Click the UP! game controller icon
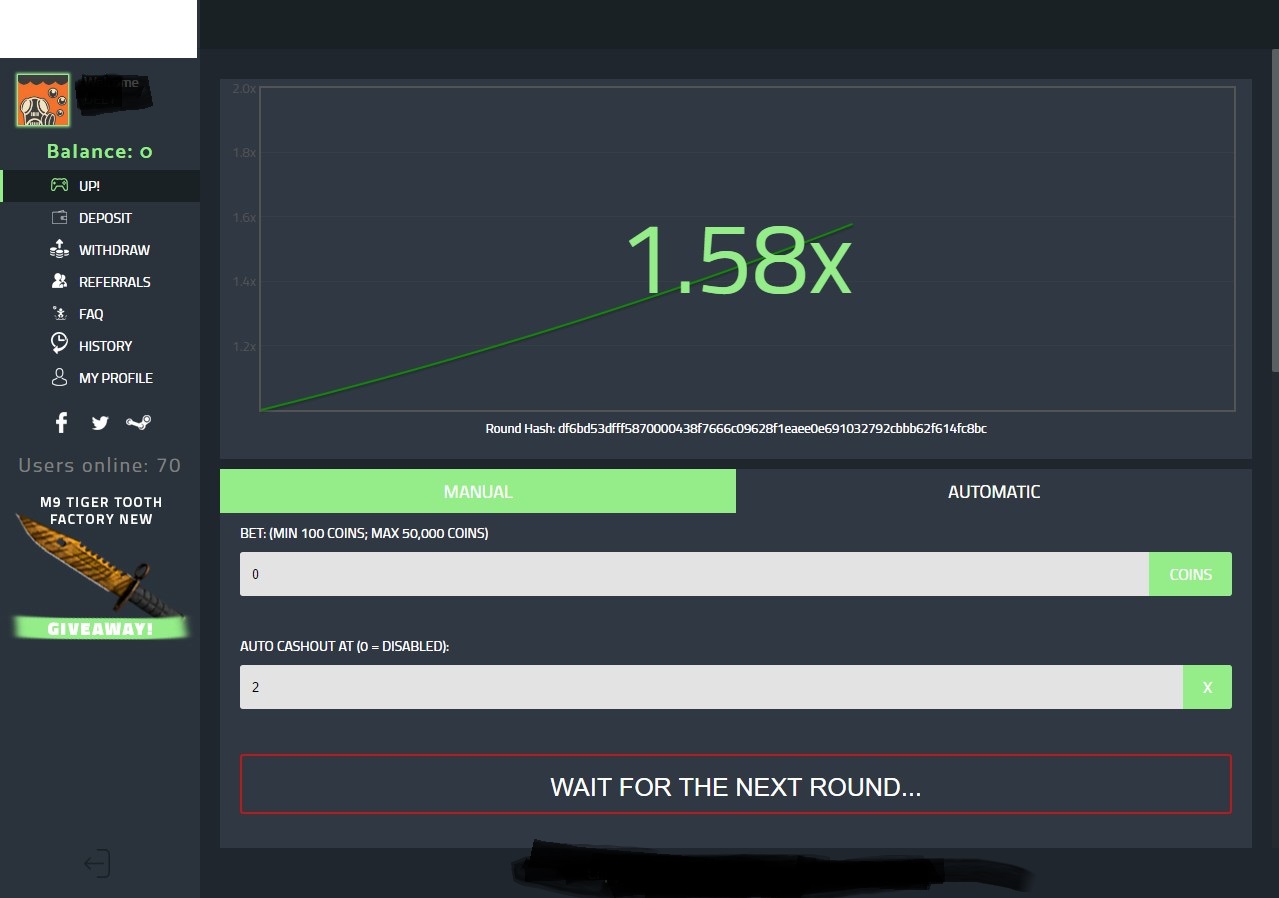The image size is (1279, 898). (x=60, y=186)
